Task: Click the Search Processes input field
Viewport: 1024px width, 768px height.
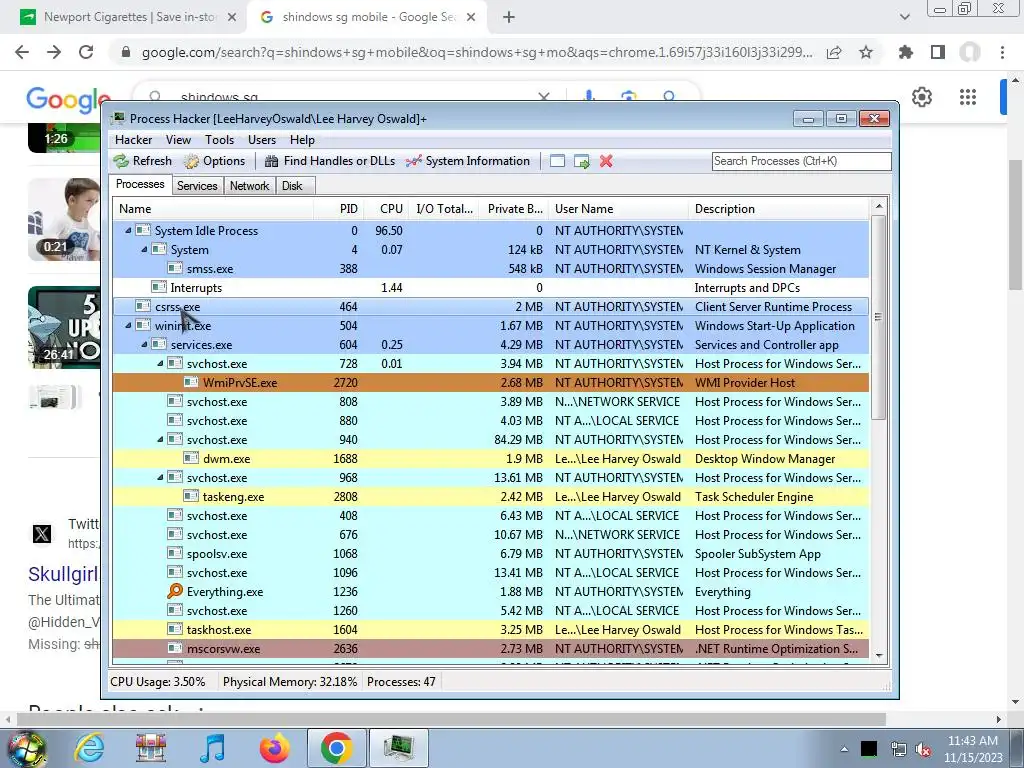Action: click(801, 161)
